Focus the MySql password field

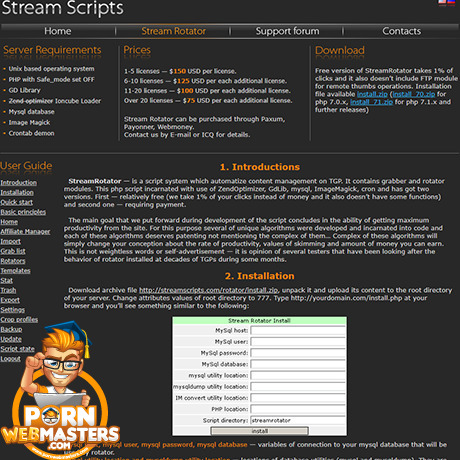point(298,353)
